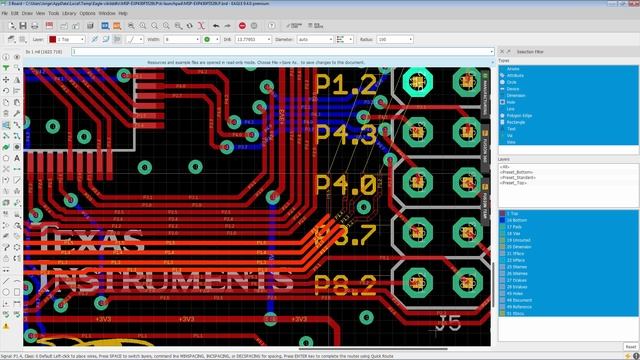Open the View menu

[40, 13]
